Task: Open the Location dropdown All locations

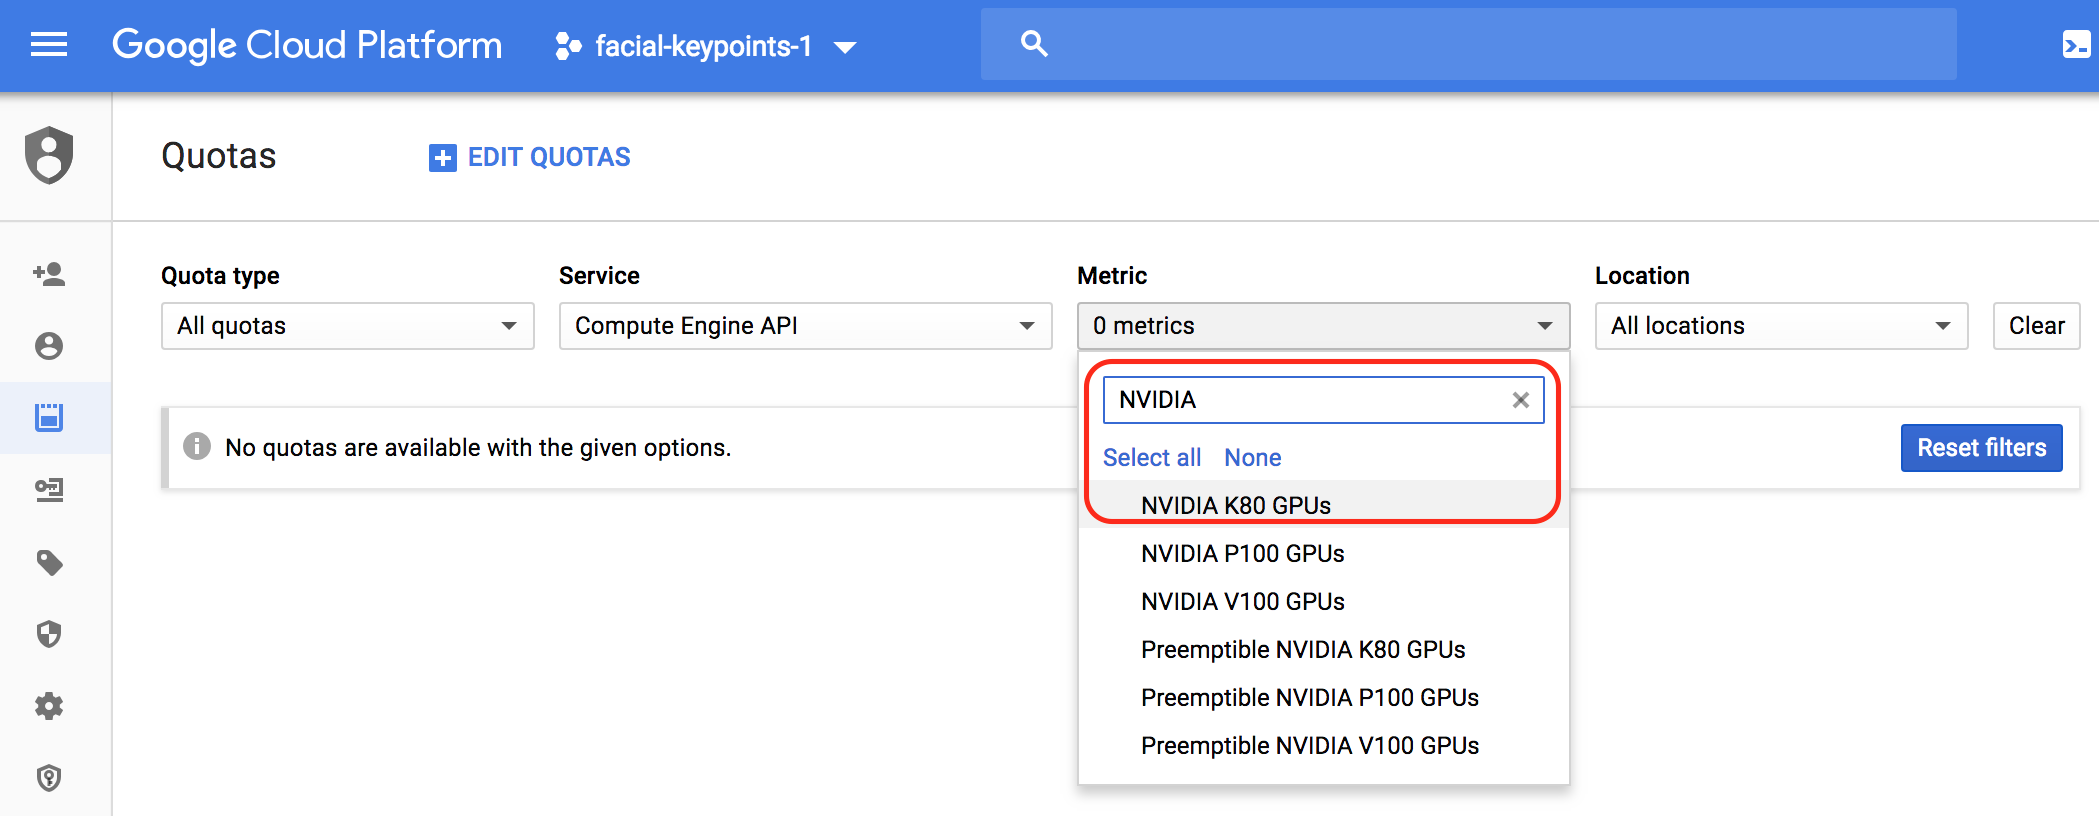Action: coord(1781,326)
